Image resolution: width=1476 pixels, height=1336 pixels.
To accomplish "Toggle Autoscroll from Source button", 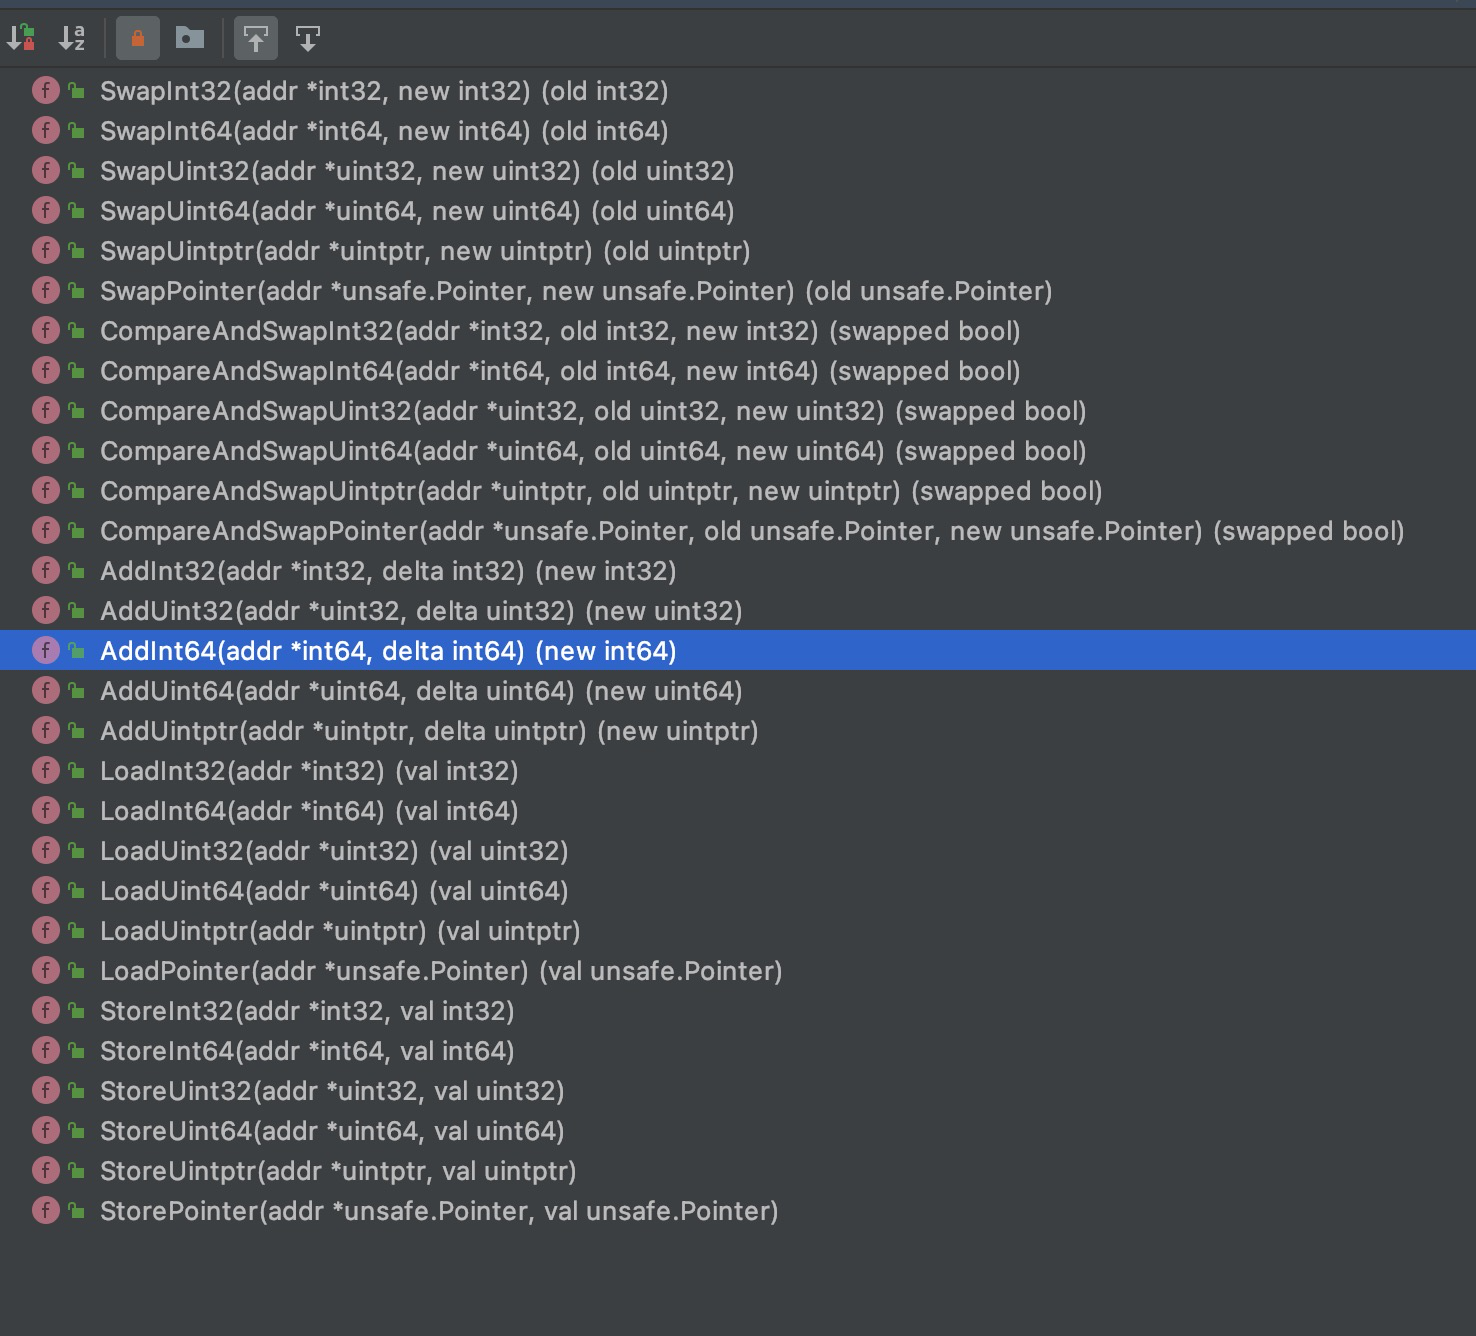I will (308, 39).
